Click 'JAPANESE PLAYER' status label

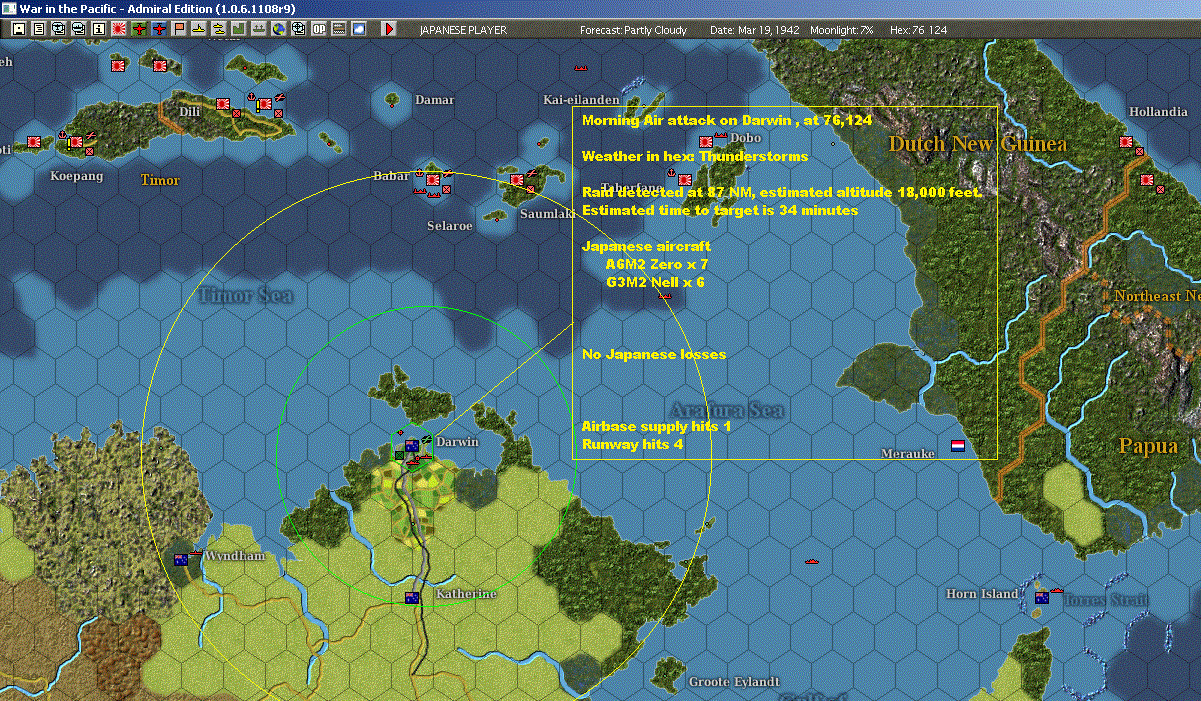[463, 30]
